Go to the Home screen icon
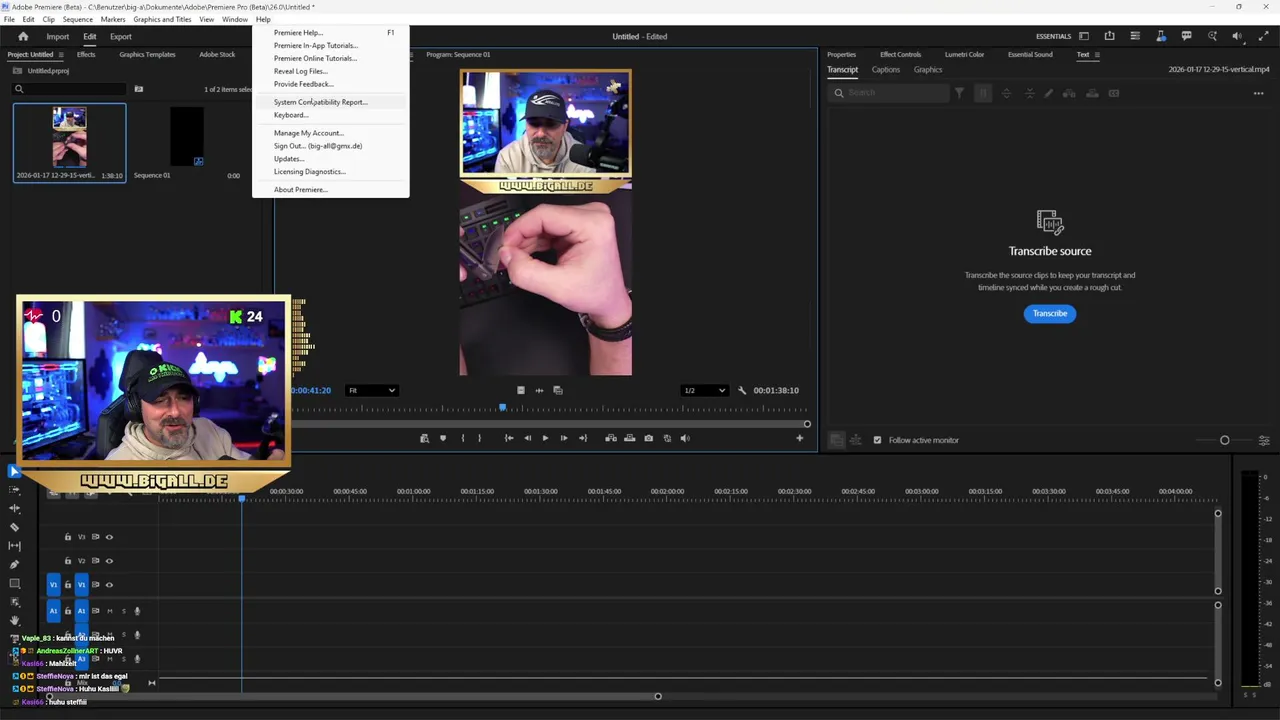1280x720 pixels. [x=23, y=37]
